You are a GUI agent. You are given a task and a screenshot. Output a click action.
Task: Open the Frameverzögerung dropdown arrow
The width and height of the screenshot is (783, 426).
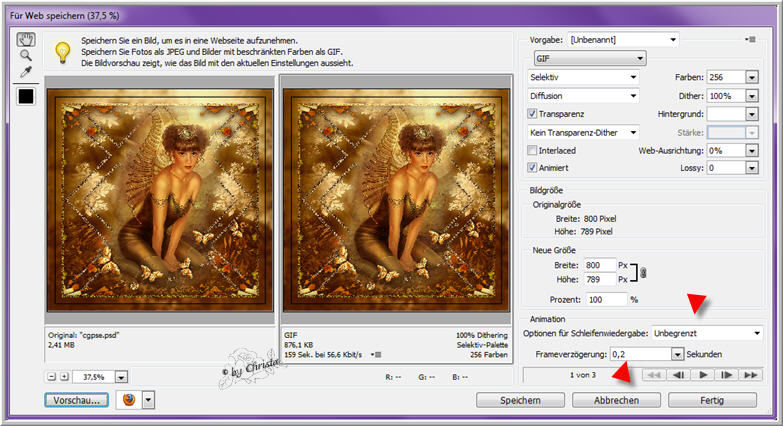tap(677, 354)
